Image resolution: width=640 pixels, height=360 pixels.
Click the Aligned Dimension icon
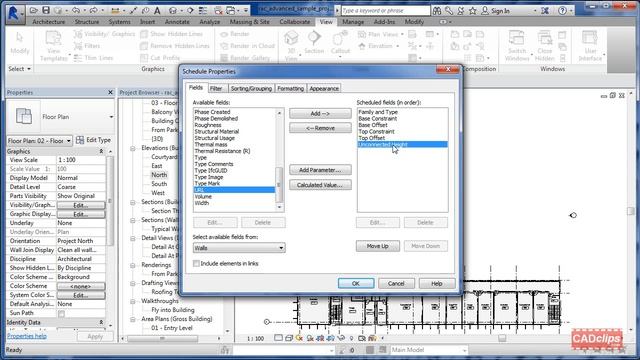(133, 10)
